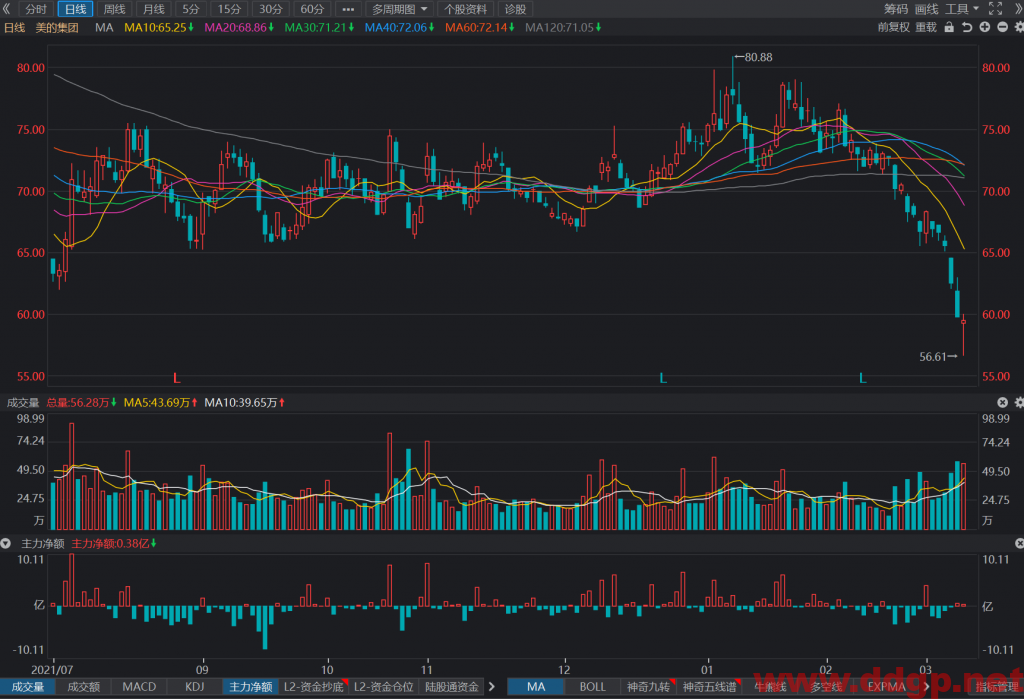Open more periods ellipsis menu
This screenshot has width=1024, height=699.
pos(348,9)
